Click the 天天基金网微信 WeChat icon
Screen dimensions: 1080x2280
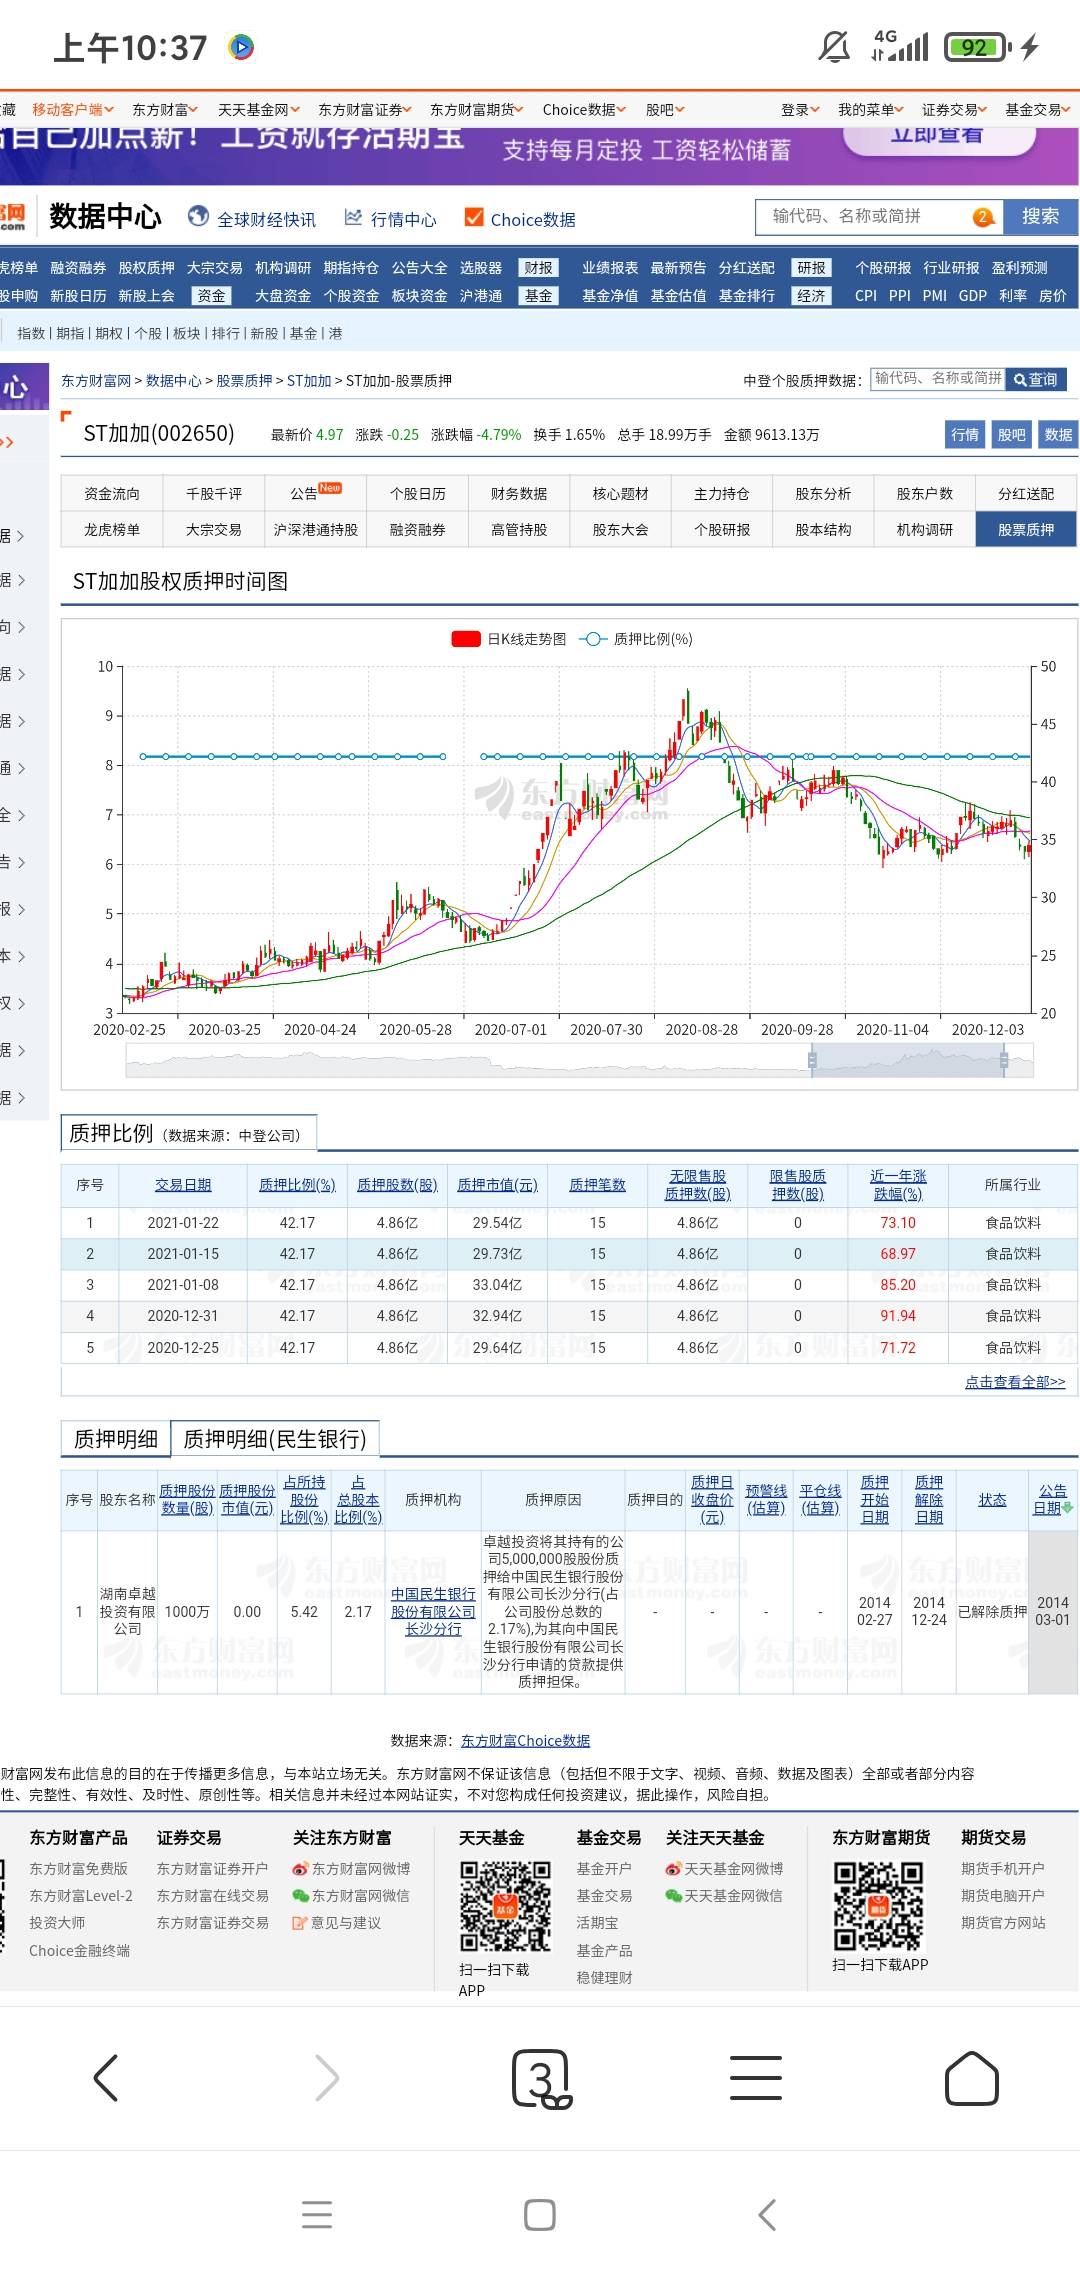673,1895
